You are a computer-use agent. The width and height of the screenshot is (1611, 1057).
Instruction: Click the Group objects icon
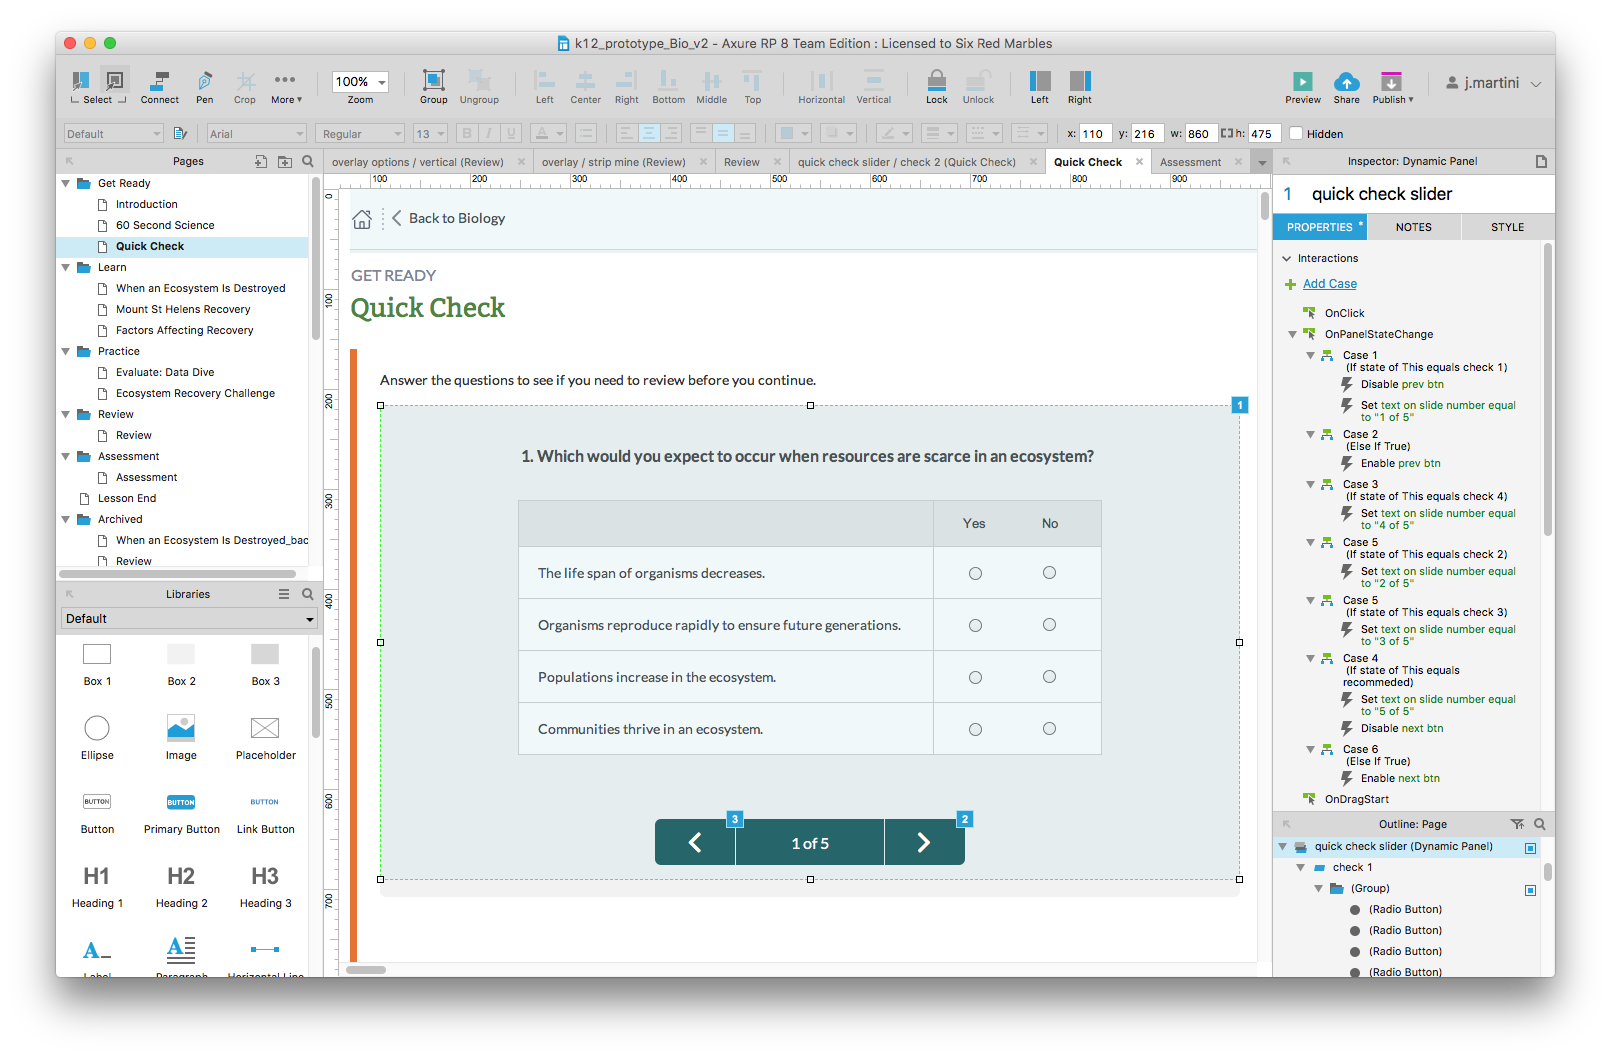433,81
